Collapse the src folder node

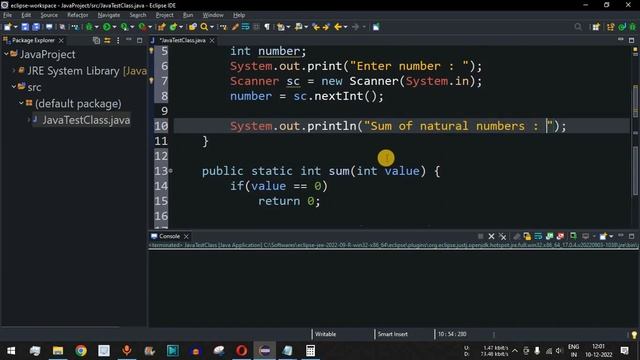(x=13, y=87)
